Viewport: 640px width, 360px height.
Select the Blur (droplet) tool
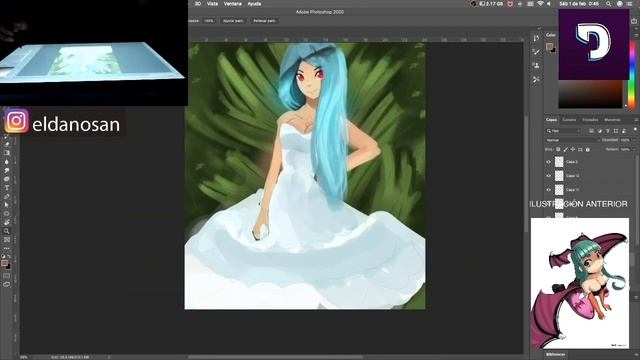(x=7, y=162)
